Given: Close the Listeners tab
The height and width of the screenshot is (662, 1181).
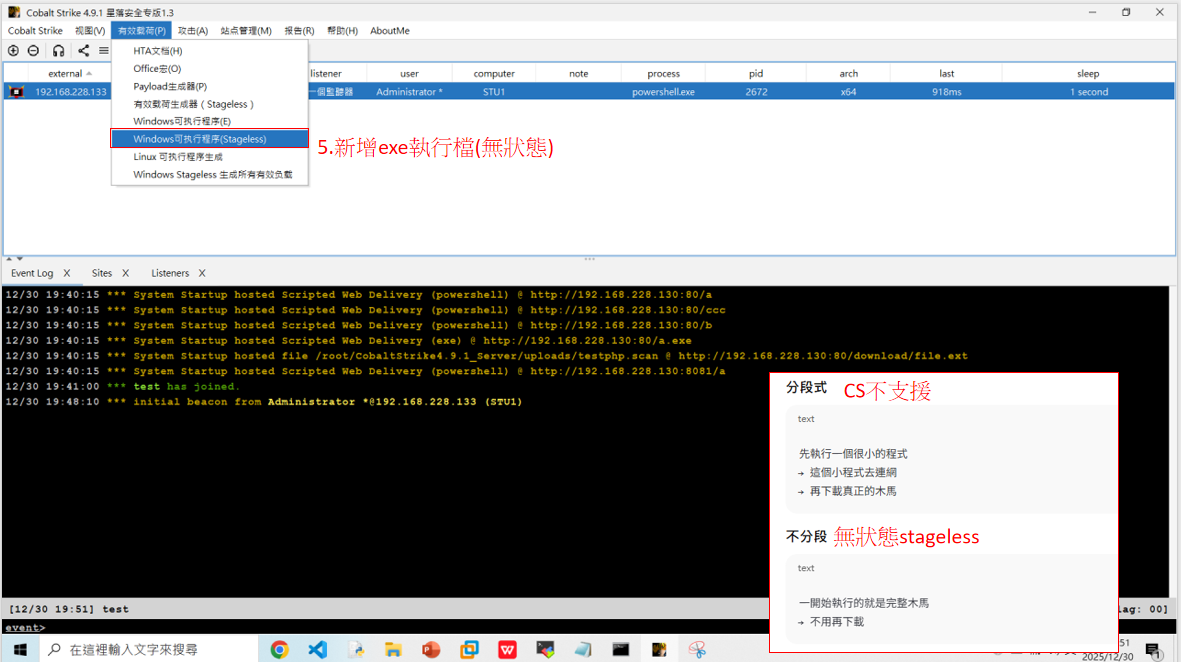Looking at the screenshot, I should tap(202, 273).
